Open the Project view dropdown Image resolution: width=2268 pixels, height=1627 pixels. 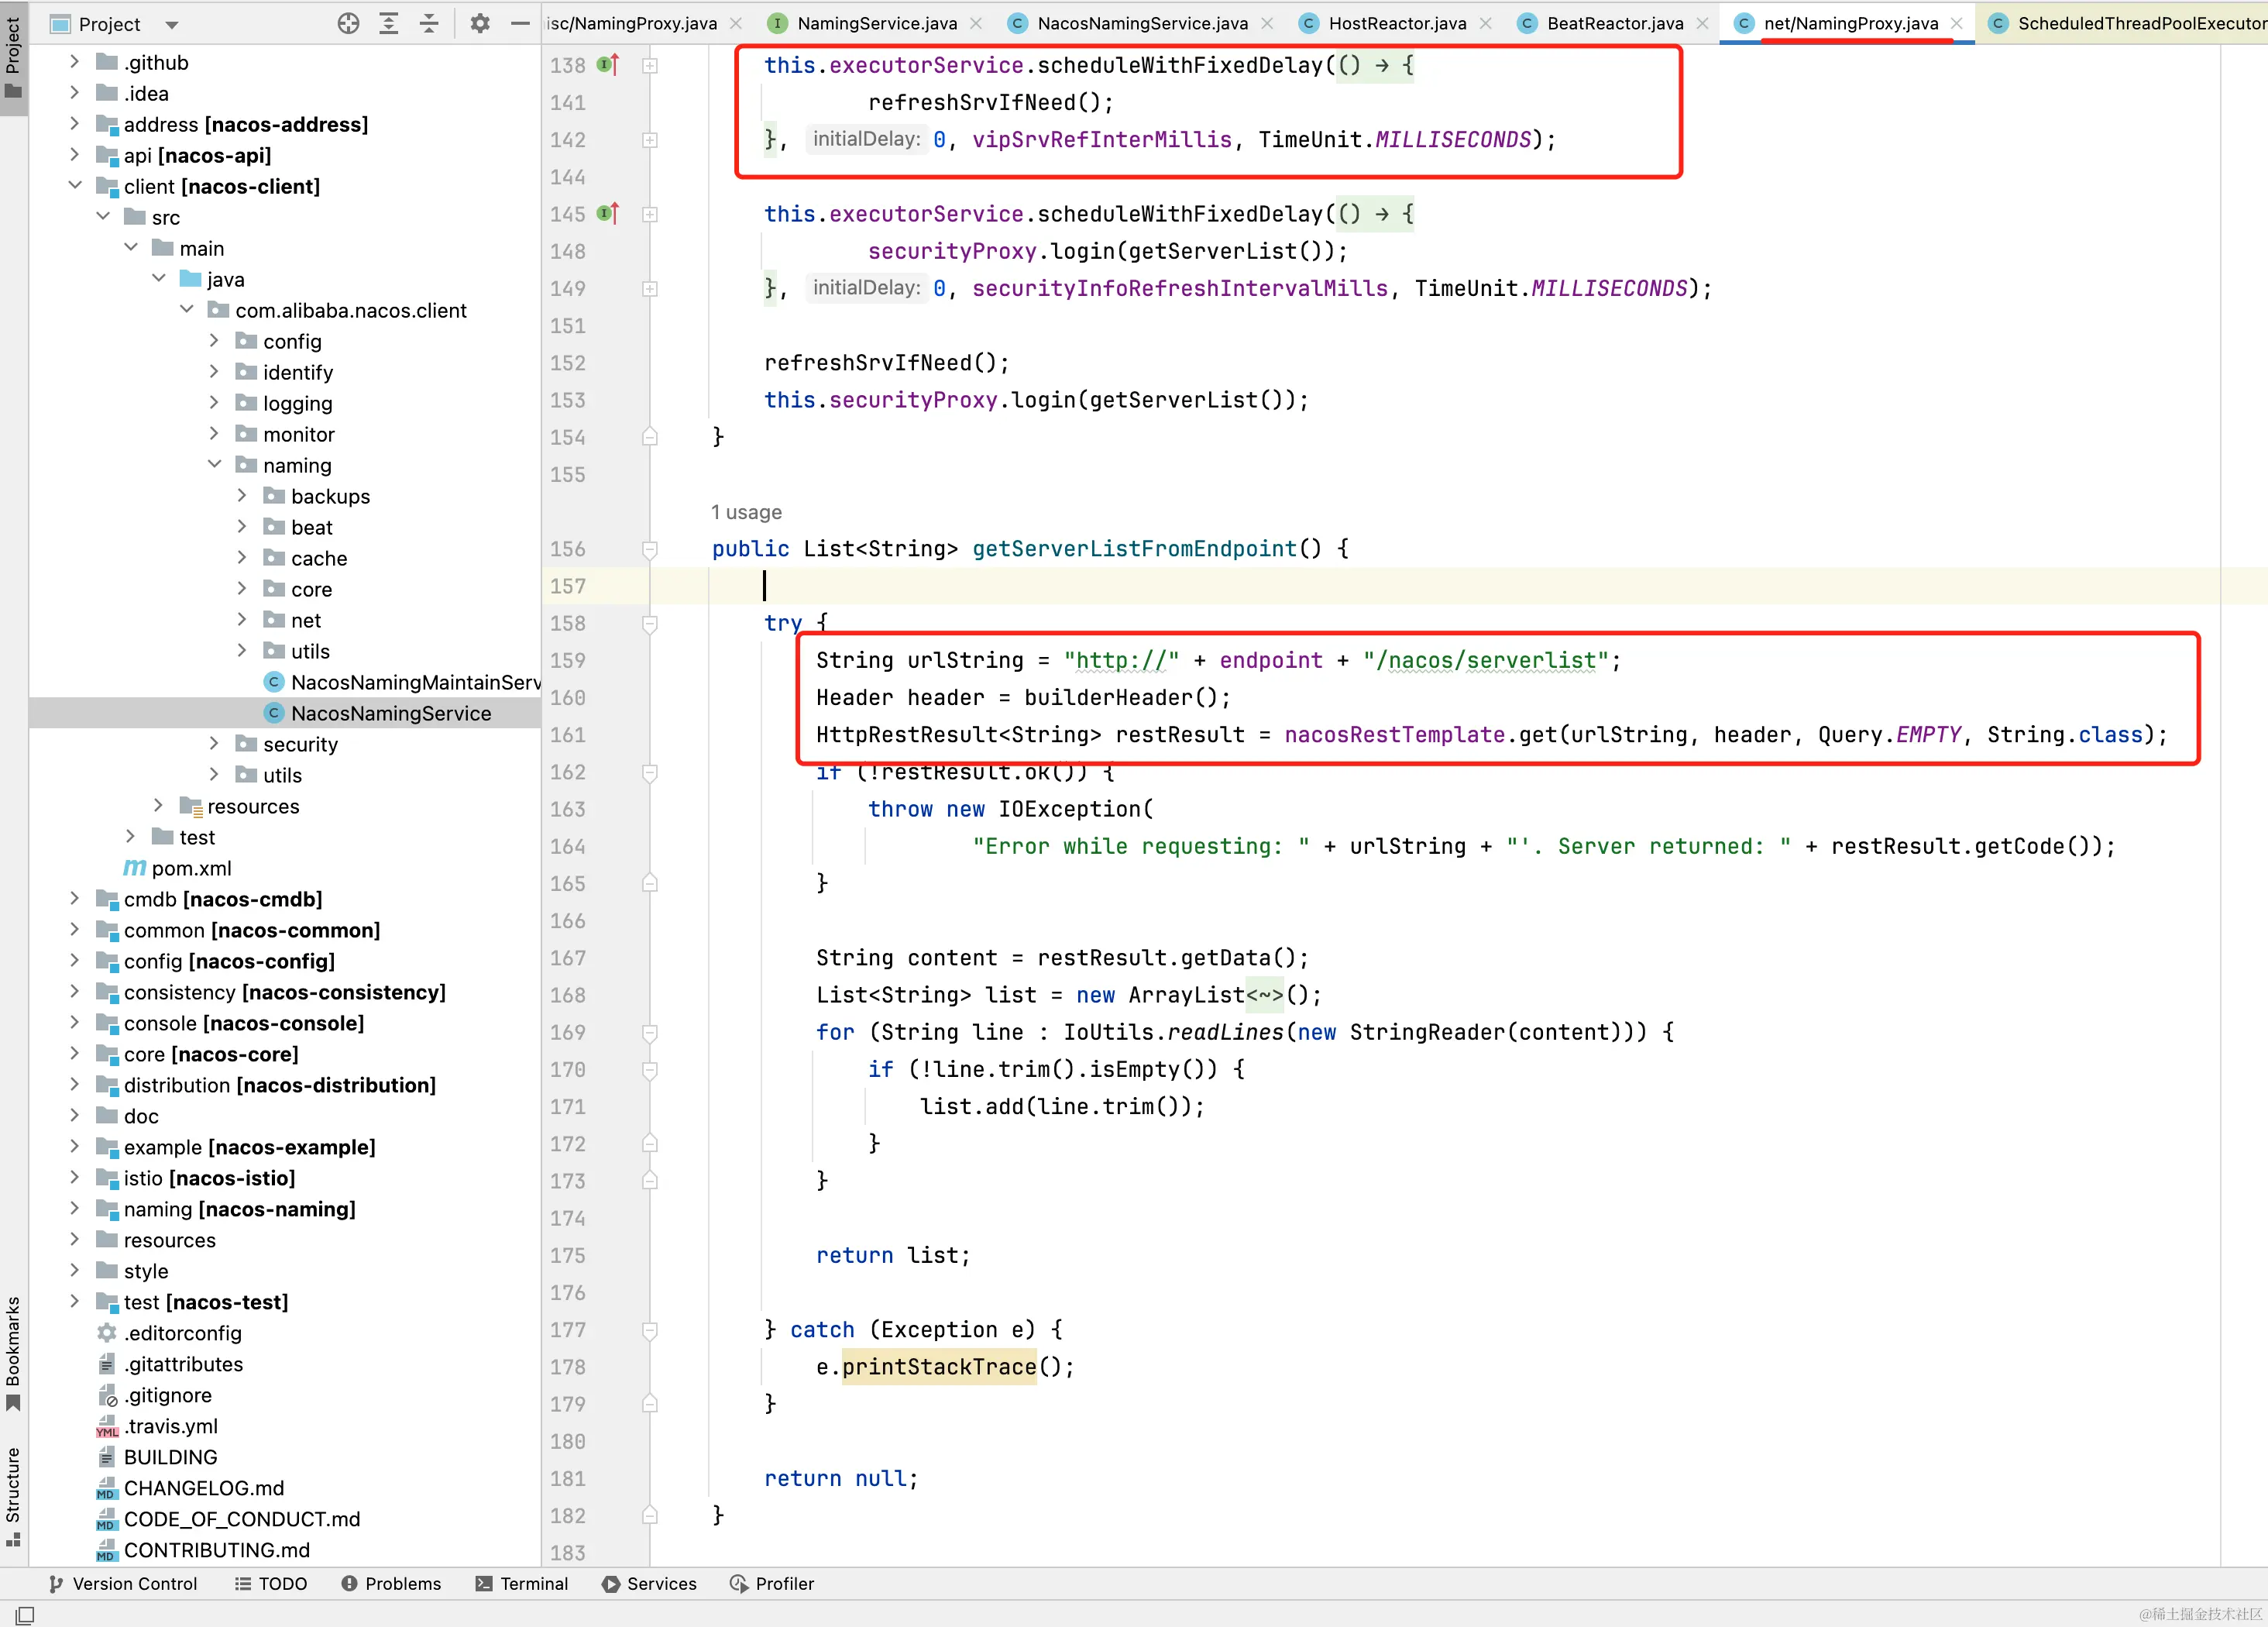pyautogui.click(x=171, y=25)
